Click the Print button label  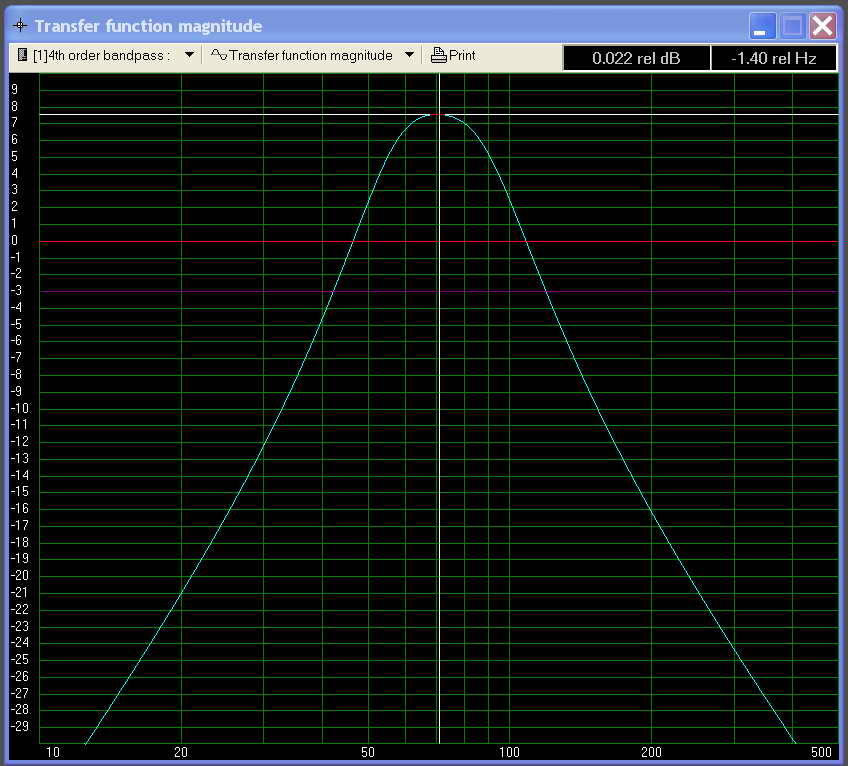point(462,55)
